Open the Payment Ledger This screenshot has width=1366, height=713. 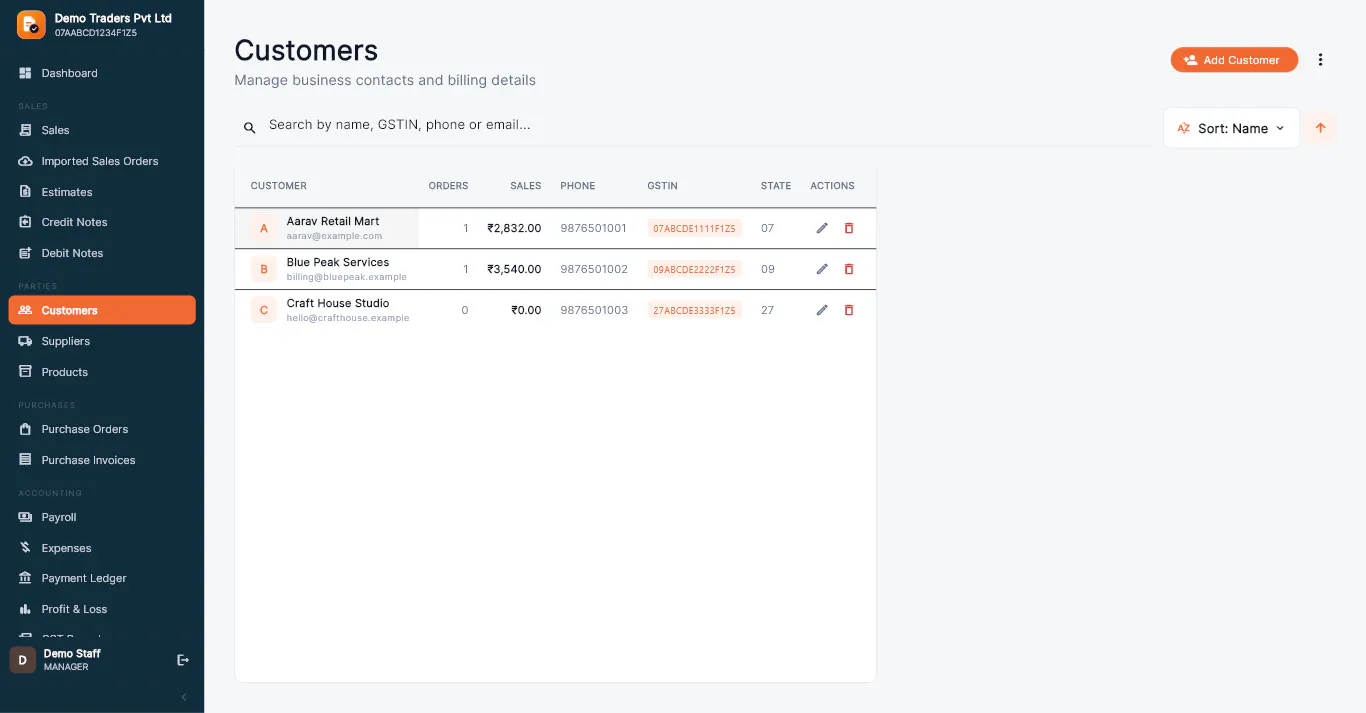(x=102, y=578)
